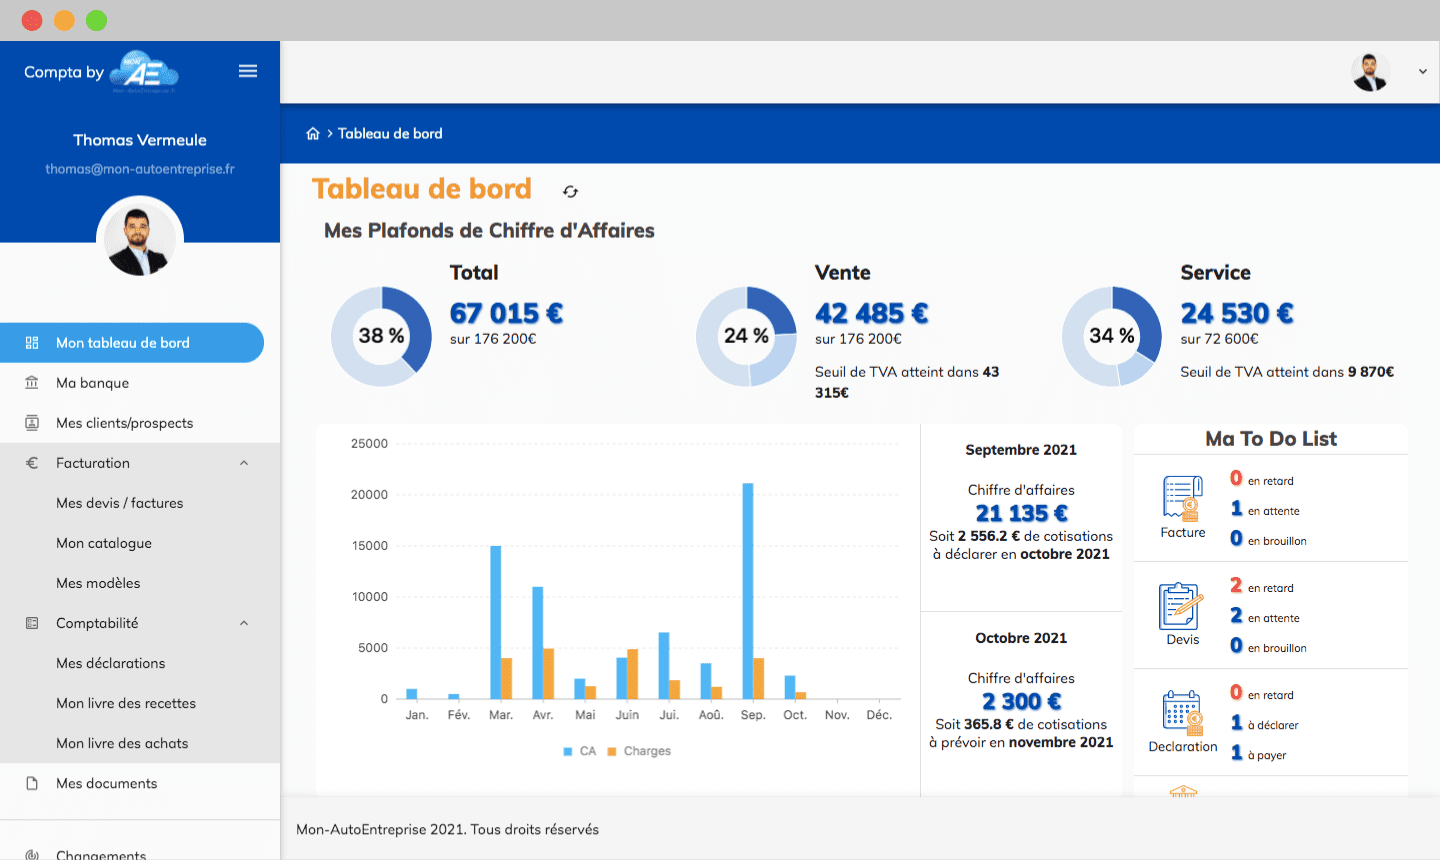Click the Ma banque bank icon
This screenshot has height=860, width=1440.
pos(33,383)
